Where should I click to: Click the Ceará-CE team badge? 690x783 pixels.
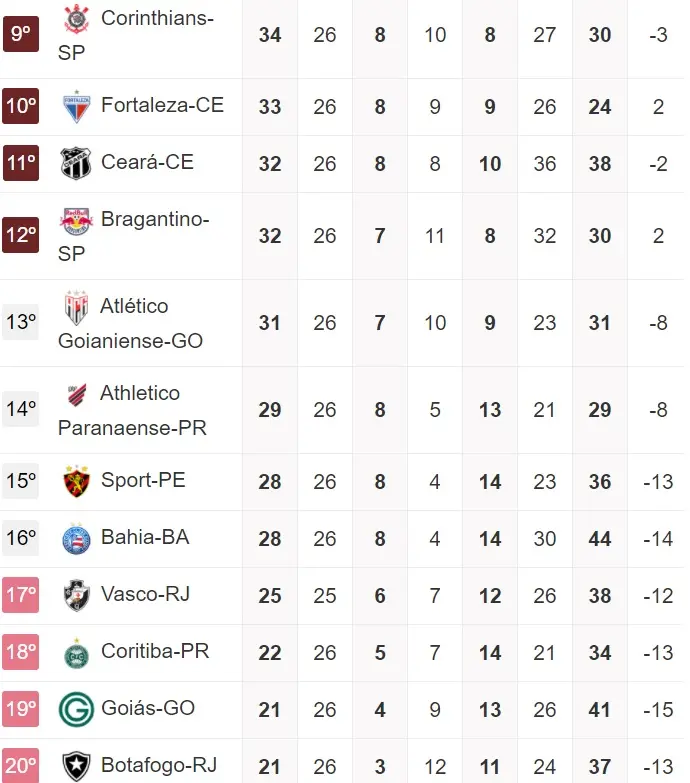pyautogui.click(x=76, y=163)
